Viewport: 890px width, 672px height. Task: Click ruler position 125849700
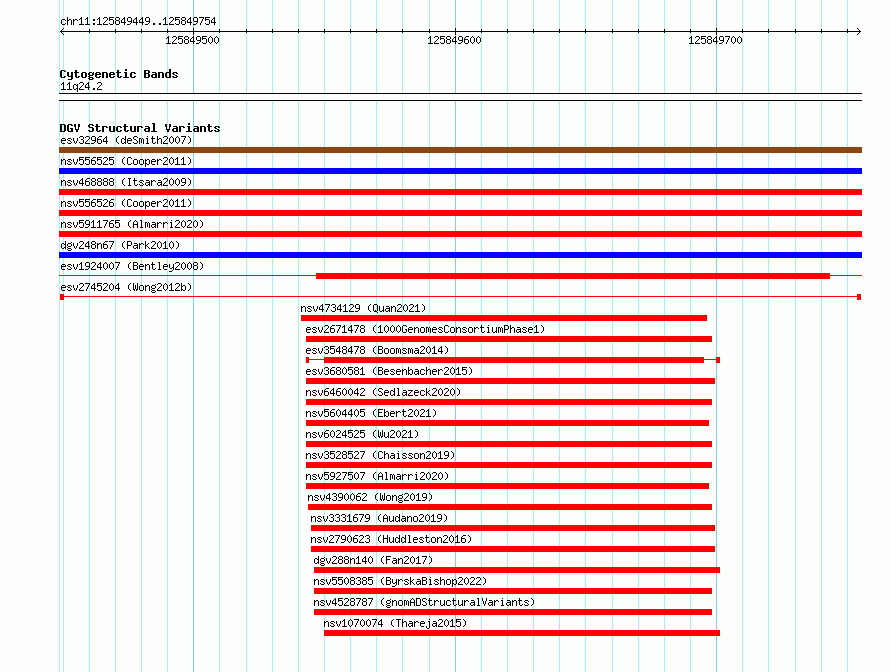715,40
